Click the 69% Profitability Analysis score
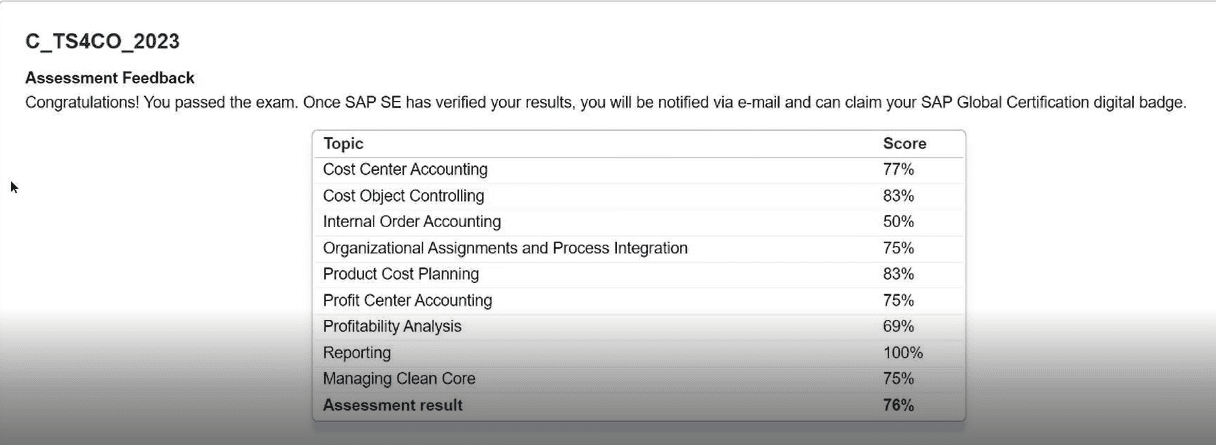This screenshot has width=1216, height=445. [x=898, y=326]
